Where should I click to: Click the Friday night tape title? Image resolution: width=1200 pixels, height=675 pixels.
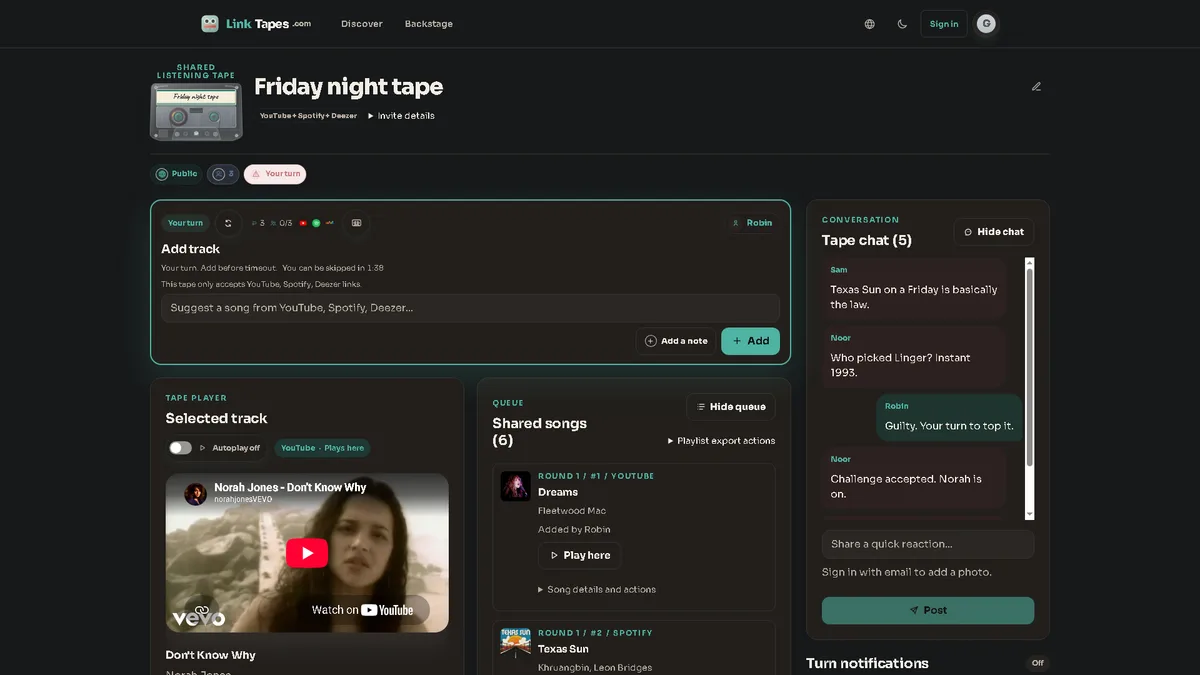pyautogui.click(x=348, y=87)
